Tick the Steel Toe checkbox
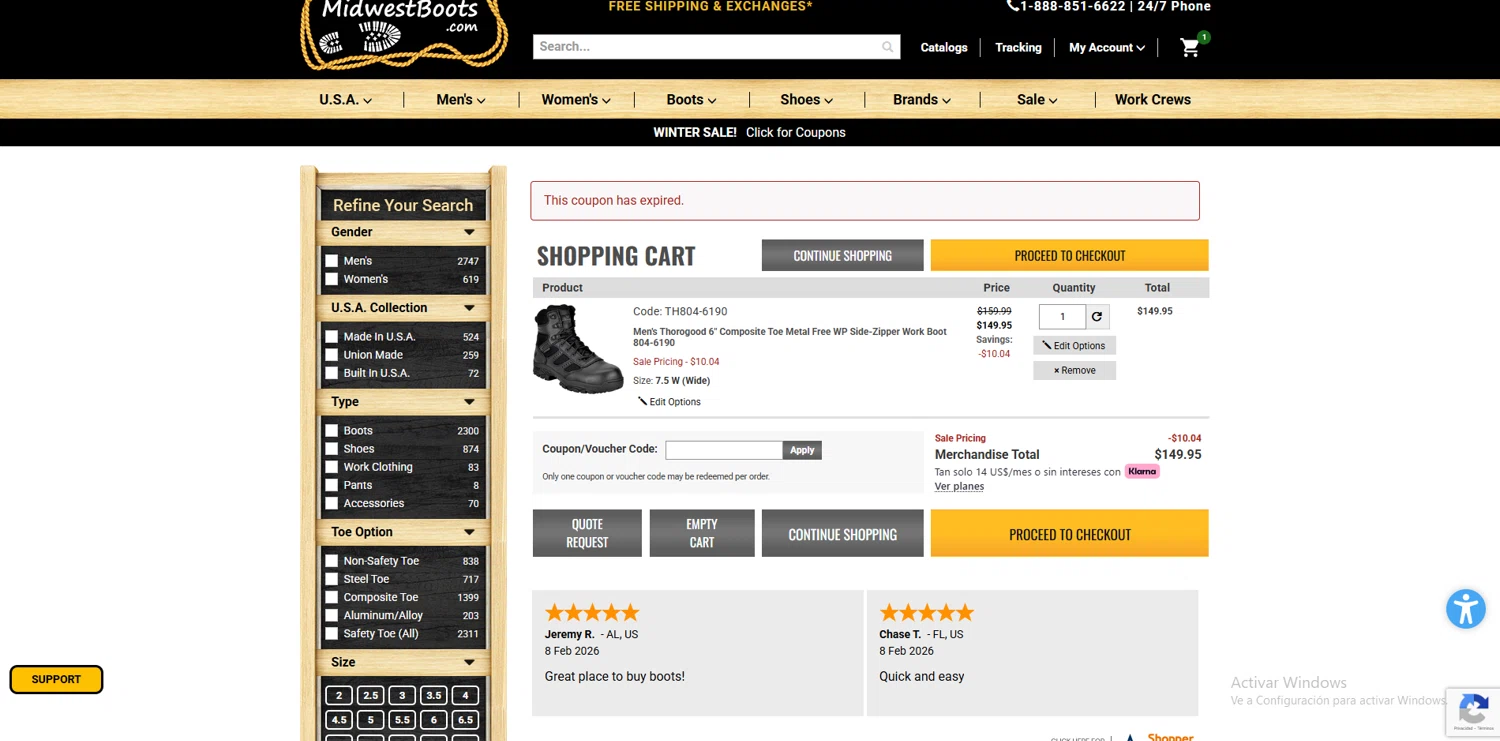Screen dimensions: 1500x741 (x=332, y=579)
